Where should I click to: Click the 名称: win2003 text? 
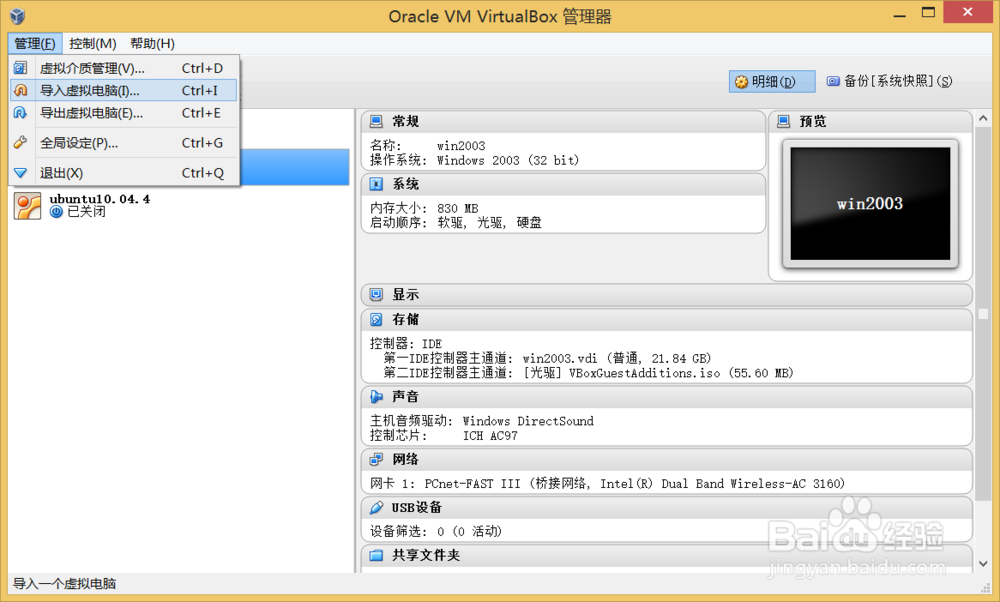[427, 145]
